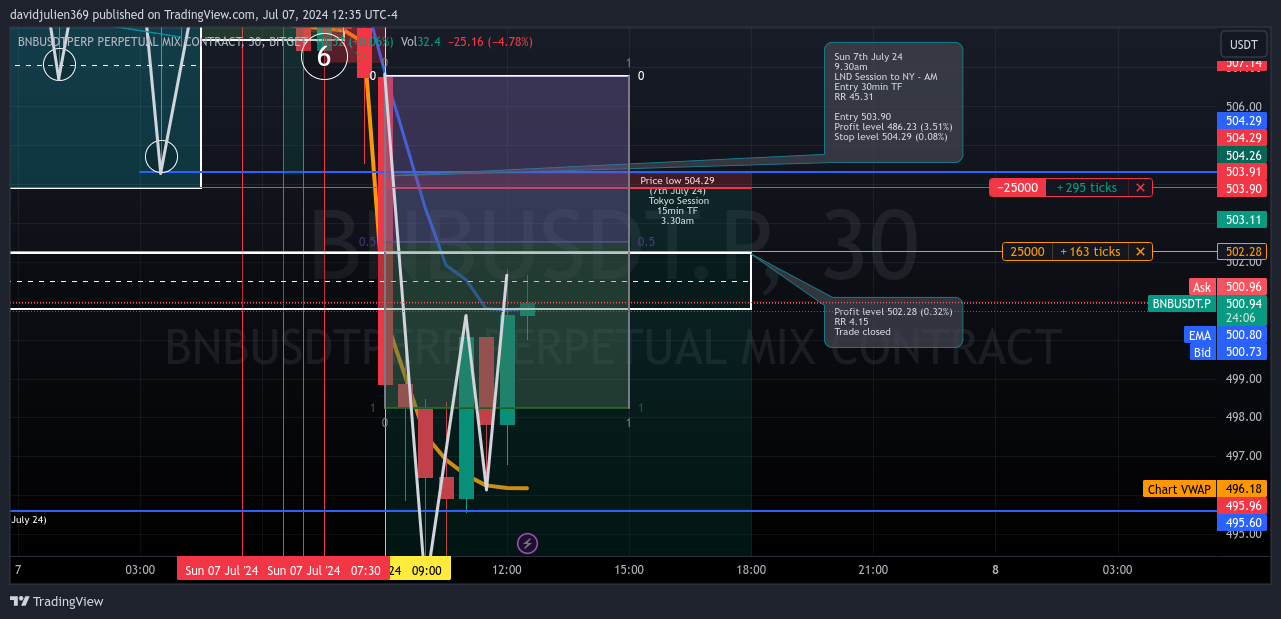Cancel the 25000 order with the orange X
1281x619 pixels.
1140,252
